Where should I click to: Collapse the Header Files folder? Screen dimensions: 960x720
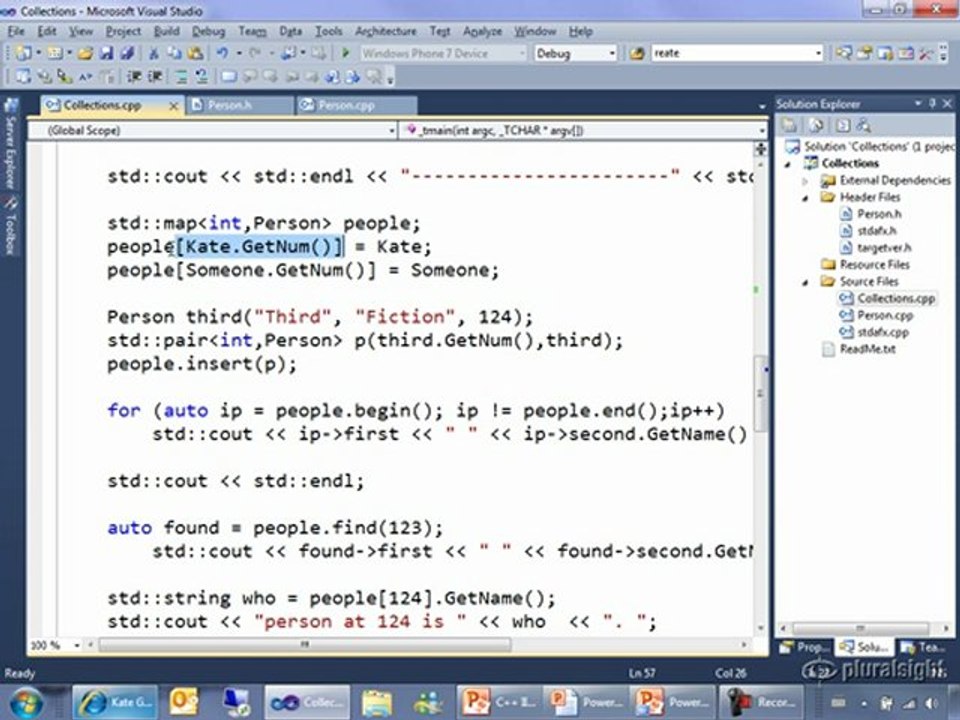point(806,198)
